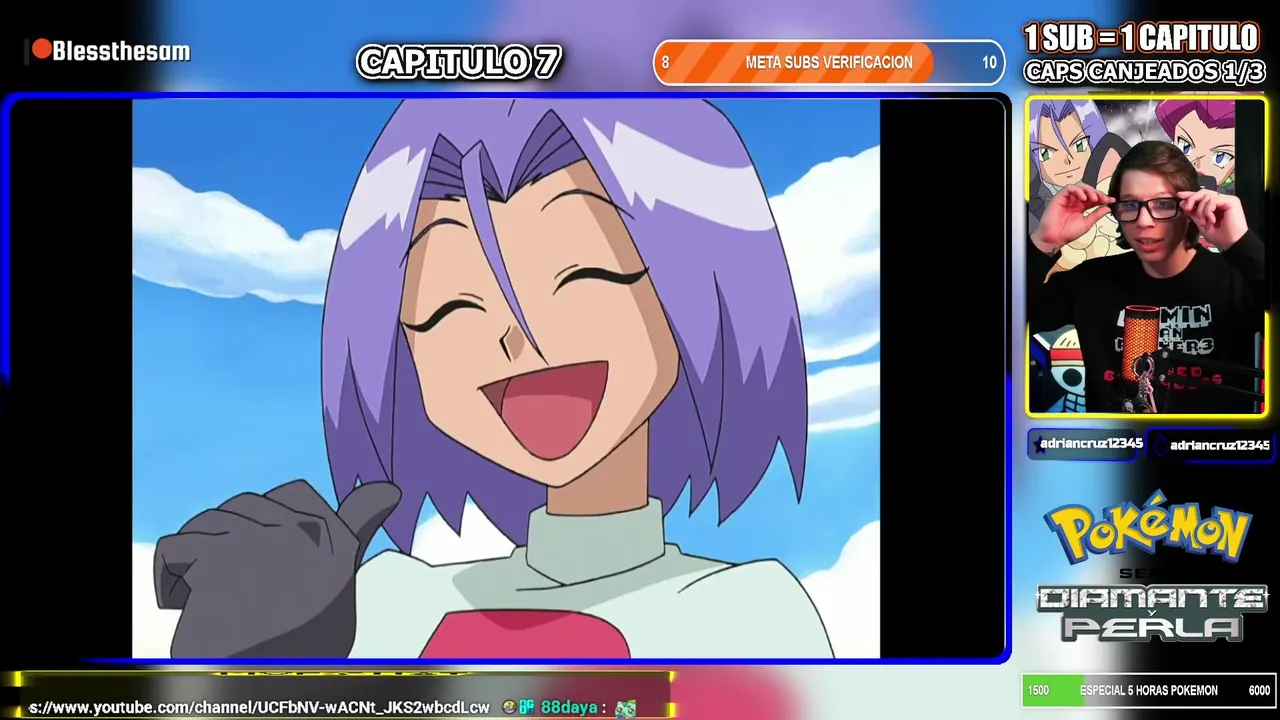Click the Blessthesam channel name
The height and width of the screenshot is (720, 1280).
point(121,51)
